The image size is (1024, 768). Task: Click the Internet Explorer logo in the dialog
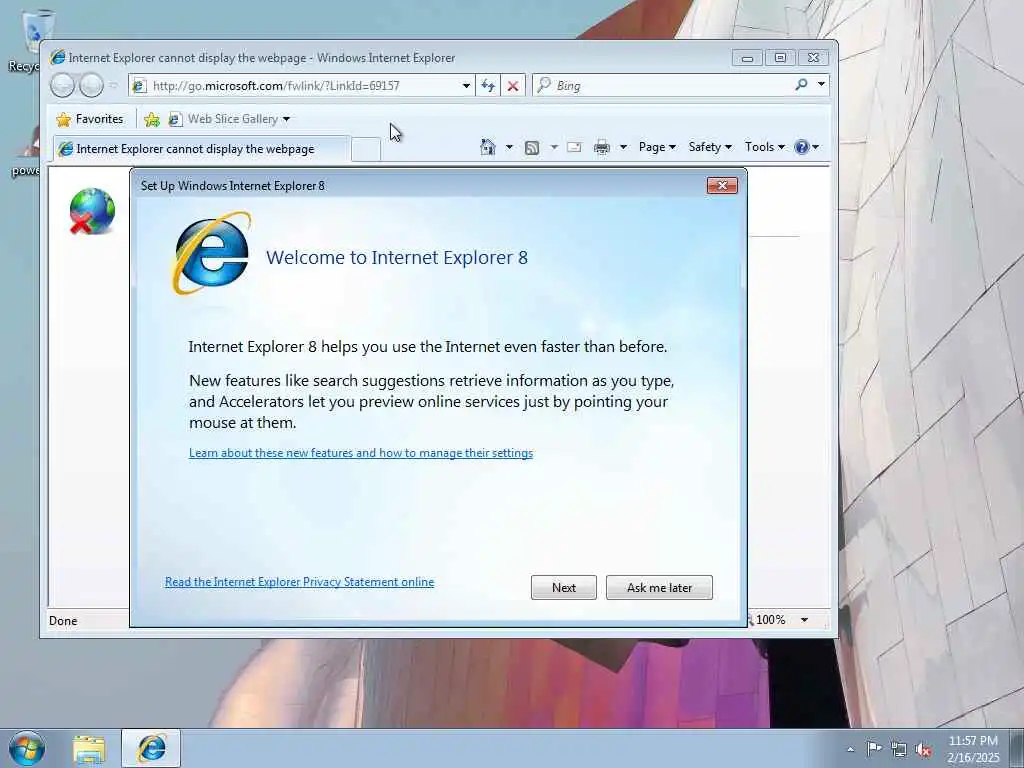(211, 253)
